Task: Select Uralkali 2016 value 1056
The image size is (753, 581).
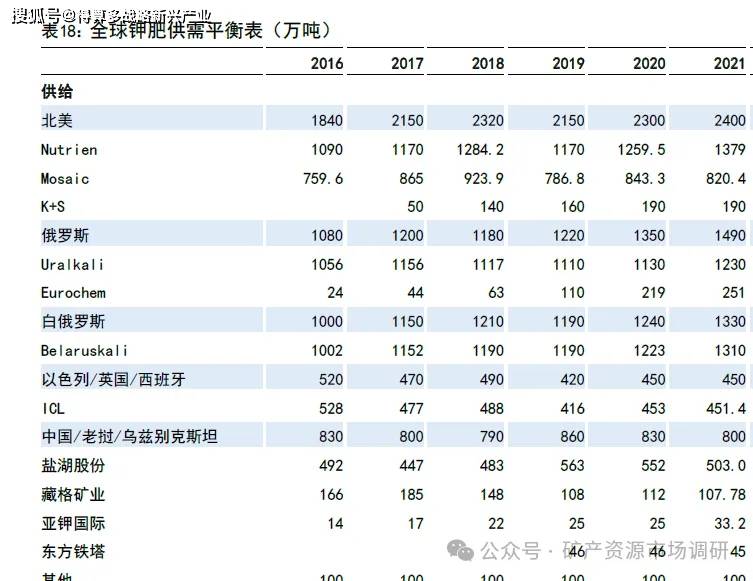Action: (327, 265)
